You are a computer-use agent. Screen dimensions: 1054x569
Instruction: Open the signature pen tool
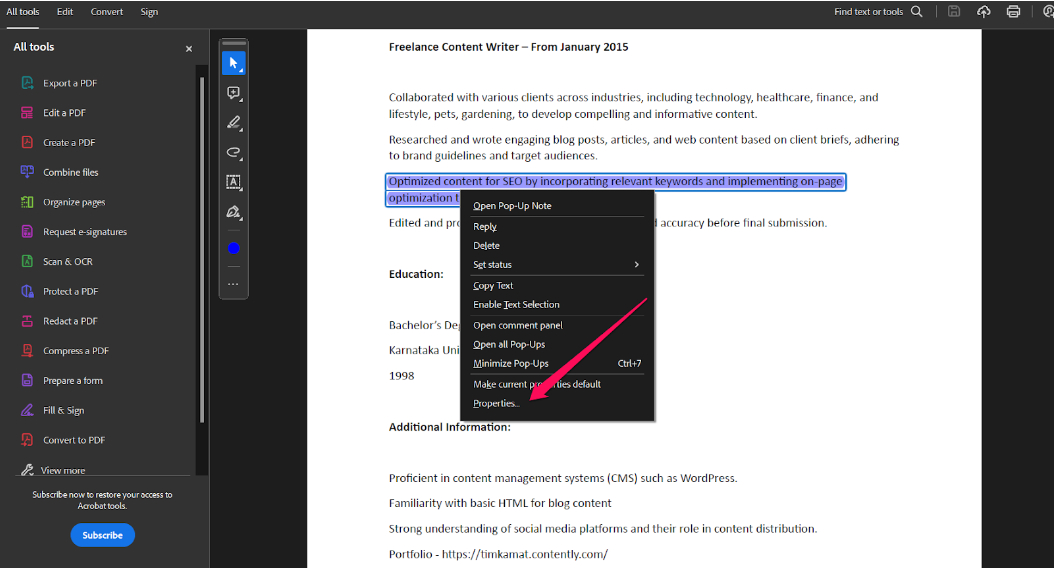point(233,213)
